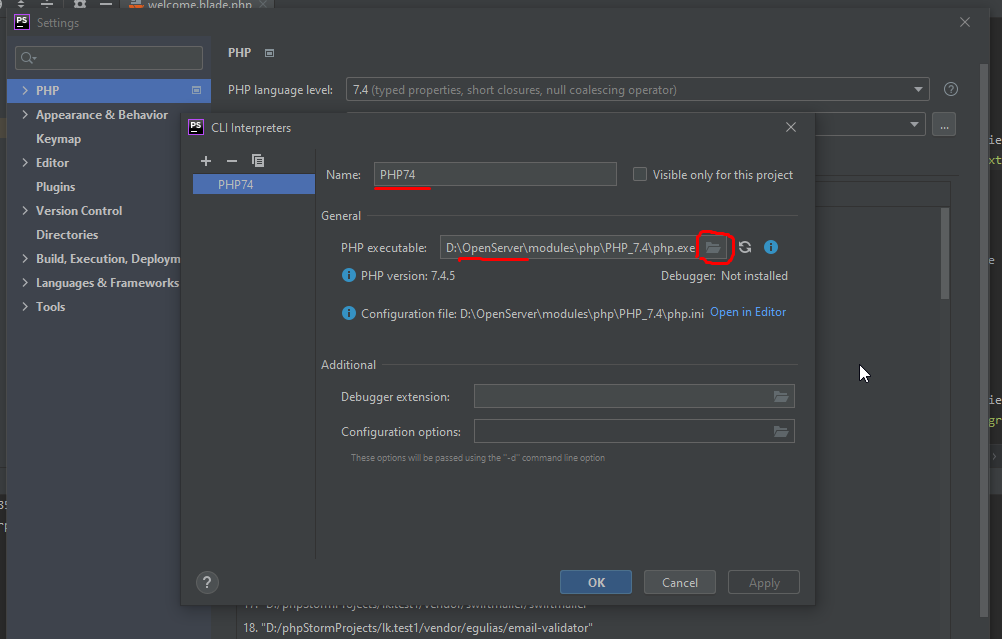
Task: Browse Configuration options folder icon
Action: click(781, 432)
